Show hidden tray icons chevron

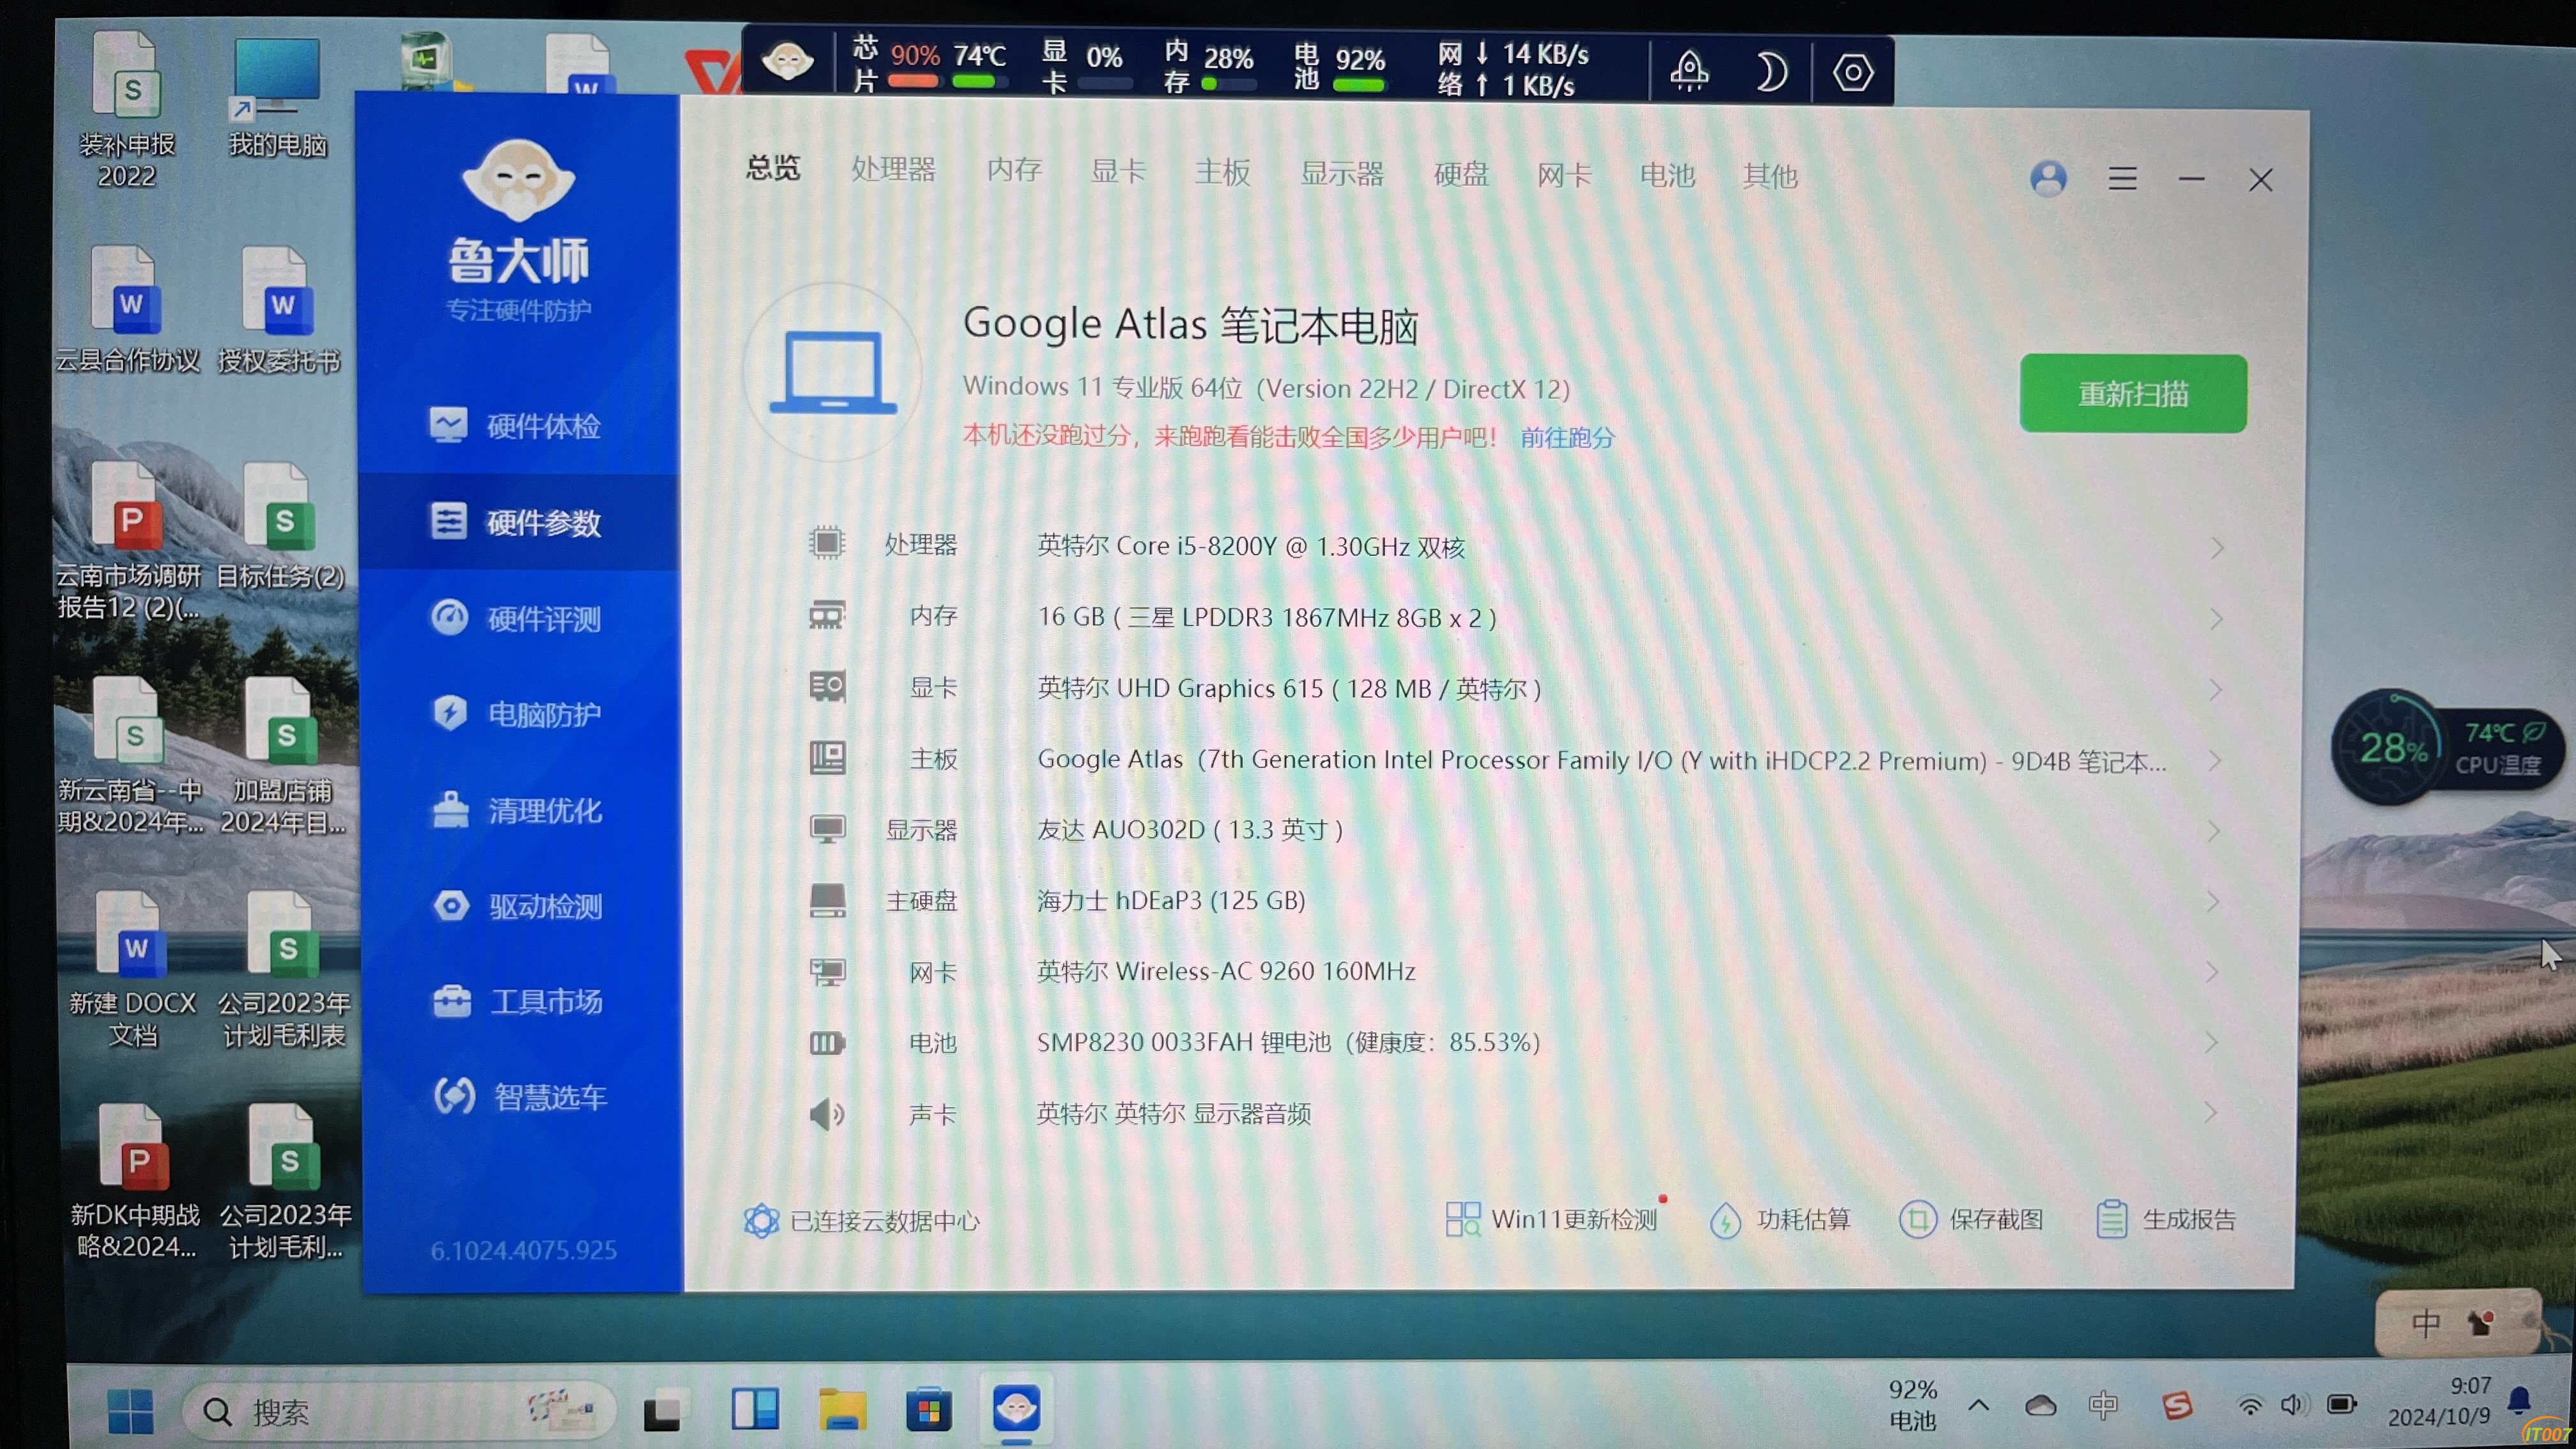pos(1977,1405)
